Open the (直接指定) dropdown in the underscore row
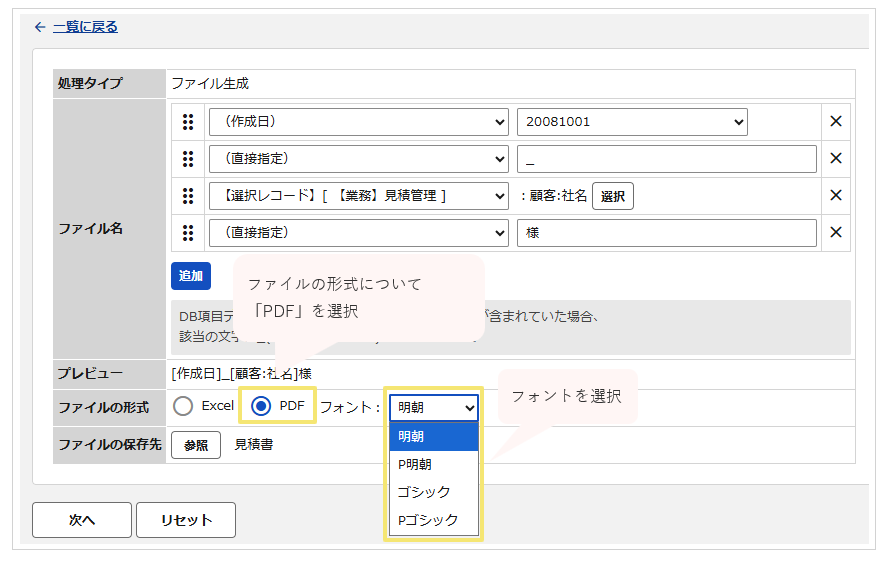 (359, 159)
